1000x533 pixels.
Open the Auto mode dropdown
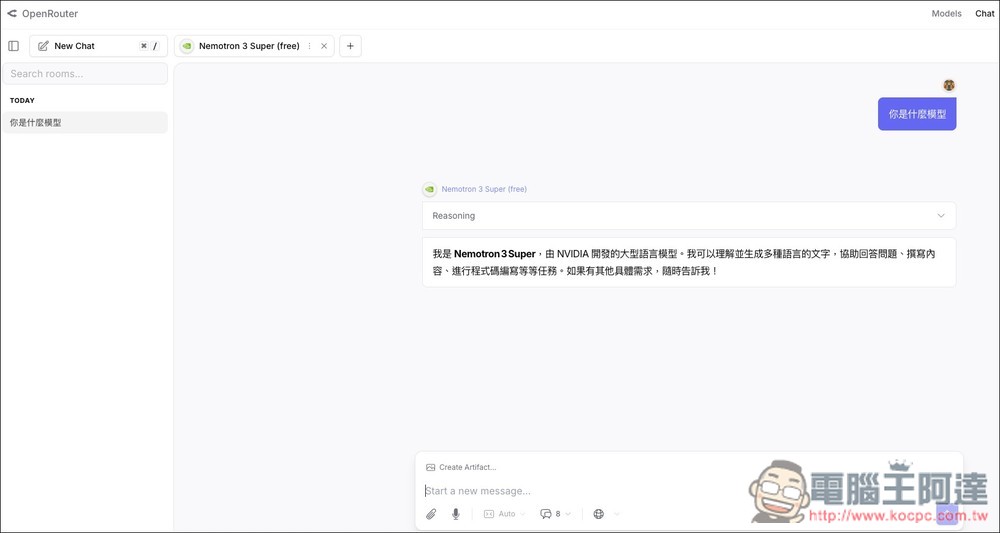[x=504, y=514]
